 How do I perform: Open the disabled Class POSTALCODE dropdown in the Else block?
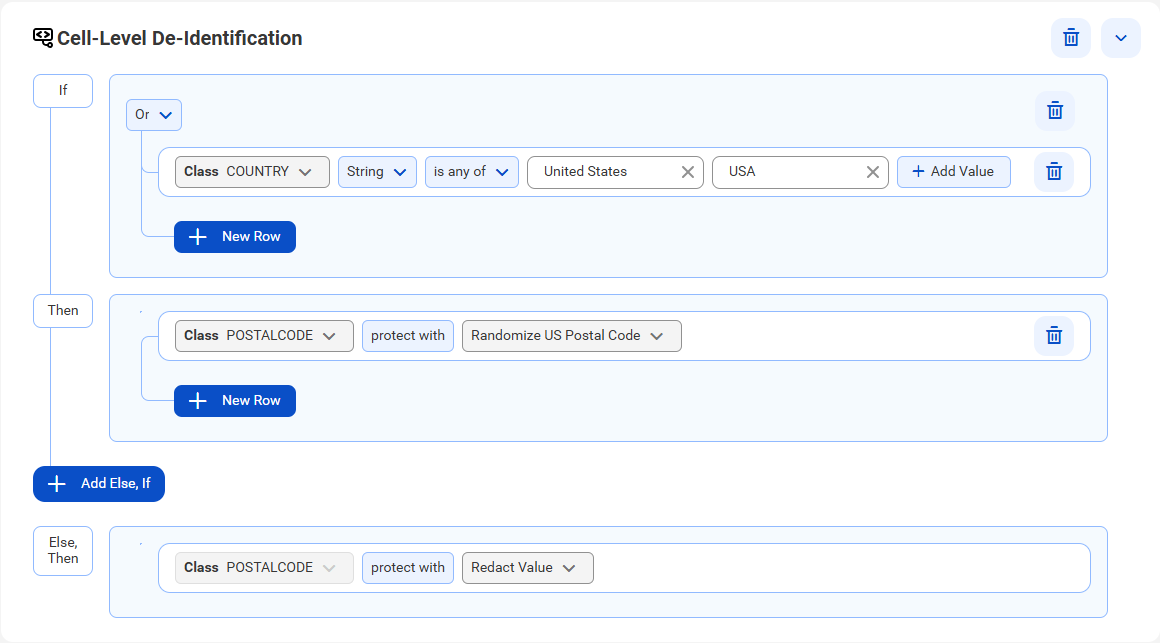[x=264, y=568]
